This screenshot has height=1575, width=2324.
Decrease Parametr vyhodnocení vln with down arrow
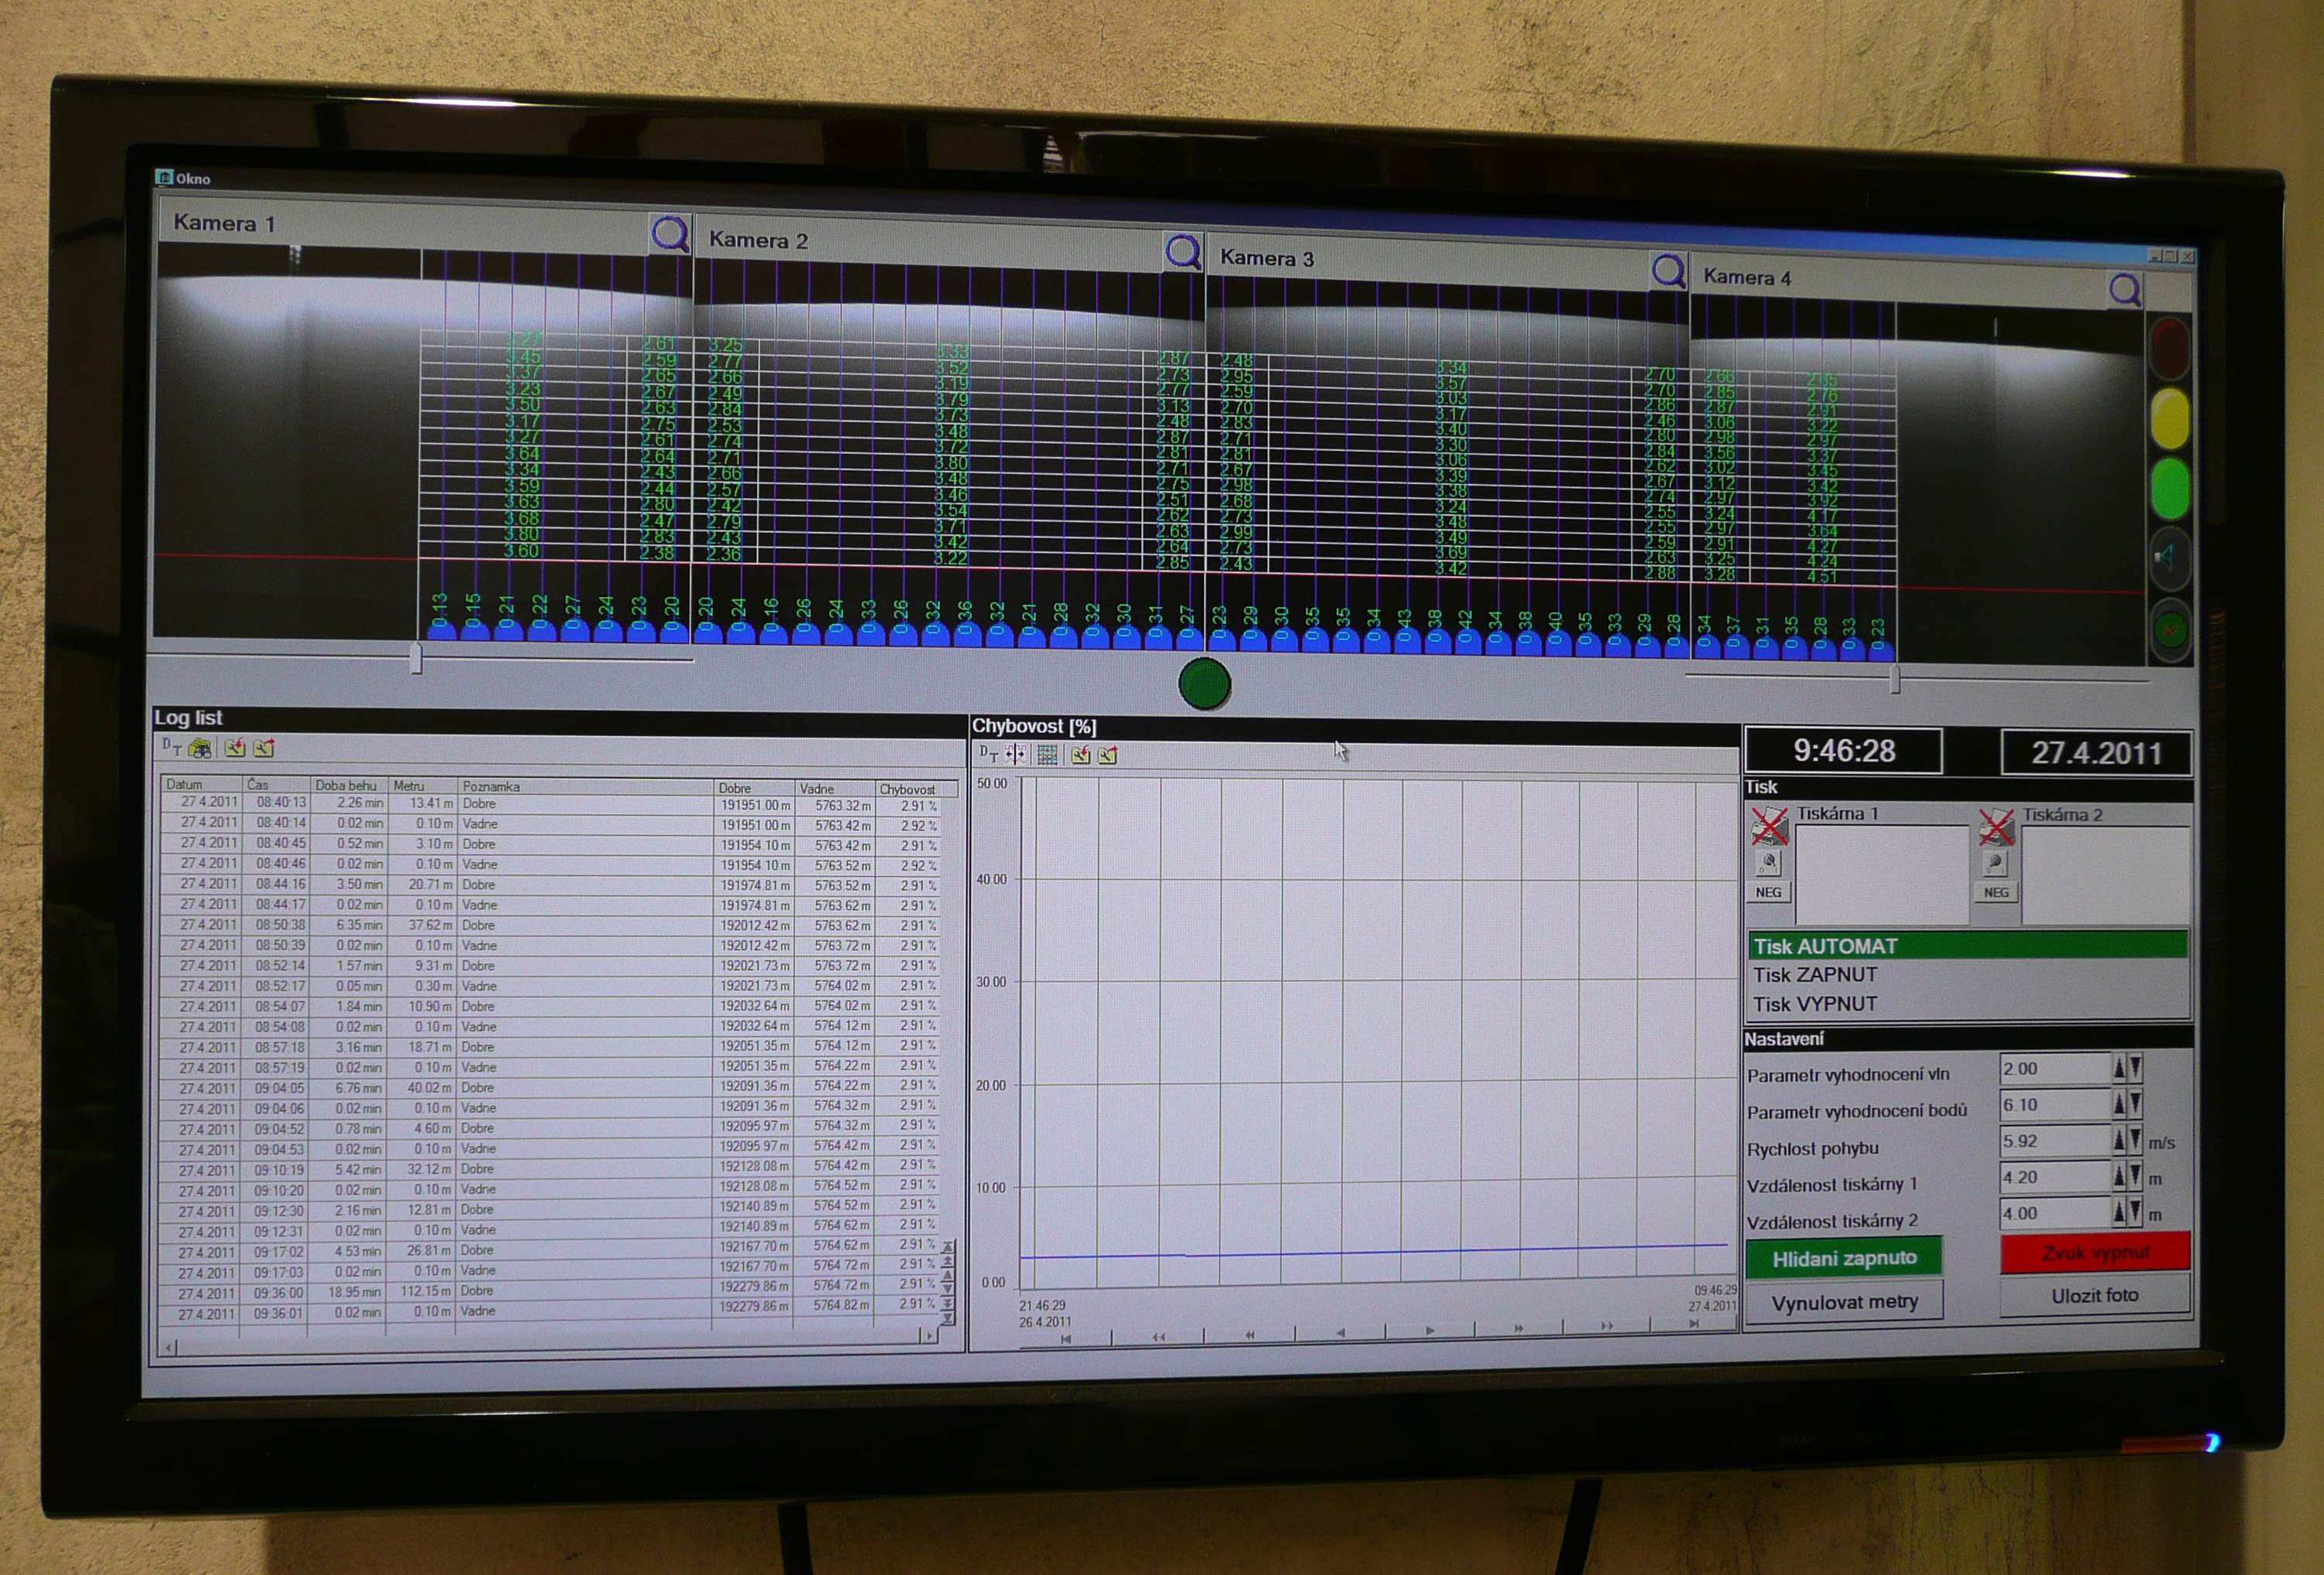click(2136, 1068)
